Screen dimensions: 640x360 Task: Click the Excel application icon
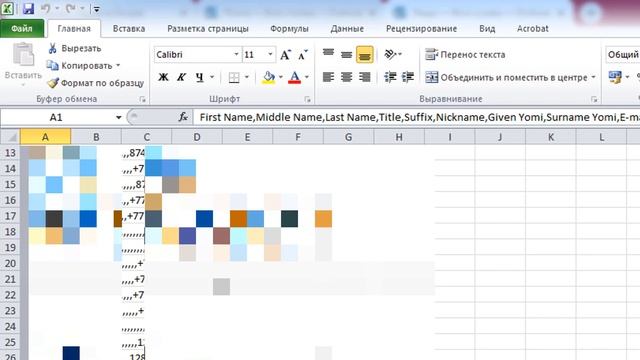click(x=7, y=8)
